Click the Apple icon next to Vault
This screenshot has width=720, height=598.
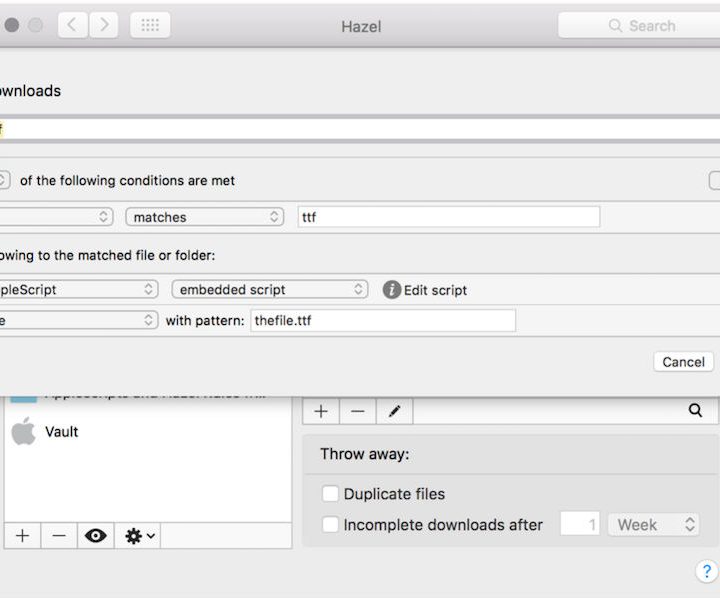coord(23,431)
